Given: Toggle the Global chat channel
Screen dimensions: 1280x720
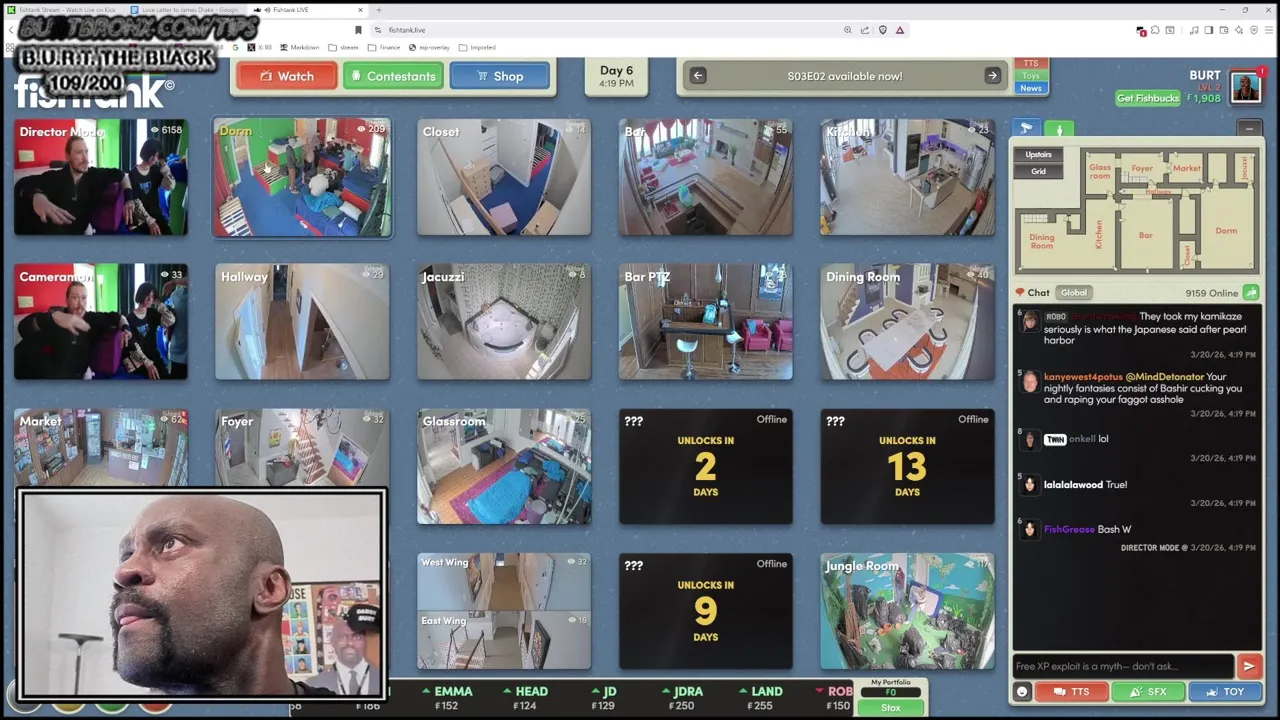Looking at the screenshot, I should click(x=1074, y=293).
